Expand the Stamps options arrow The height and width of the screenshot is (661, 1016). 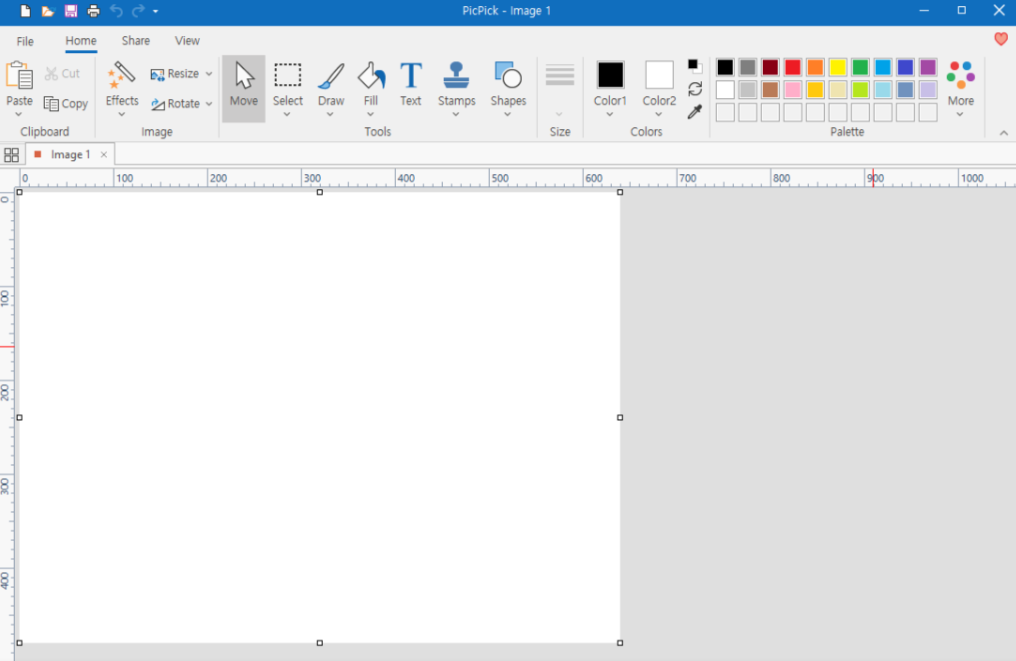click(x=456, y=115)
